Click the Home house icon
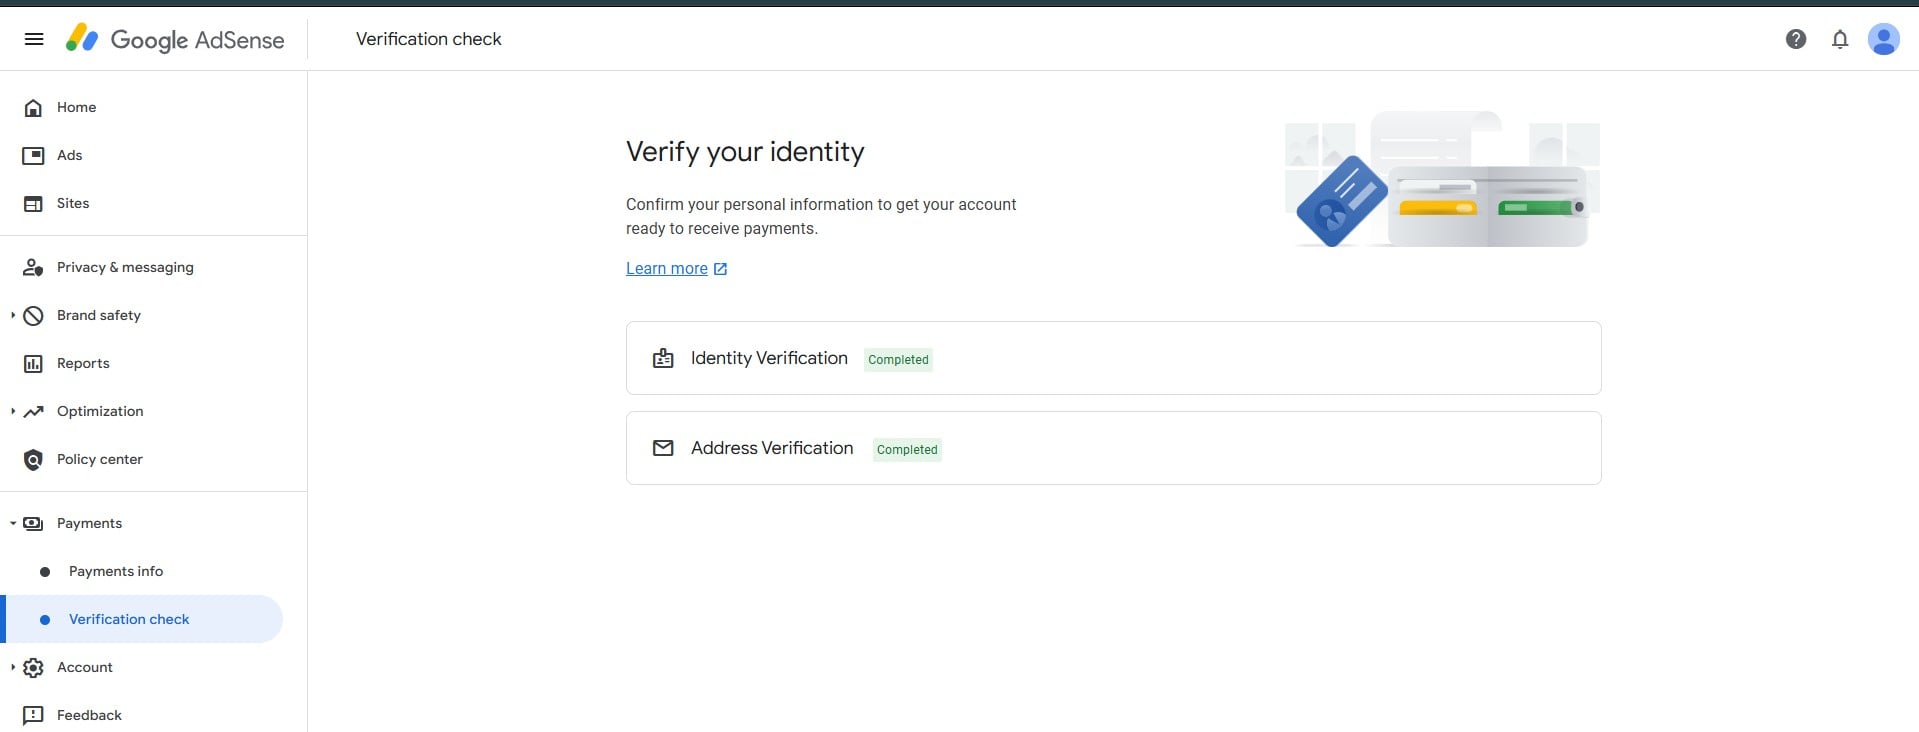This screenshot has height=732, width=1919. pos(33,108)
